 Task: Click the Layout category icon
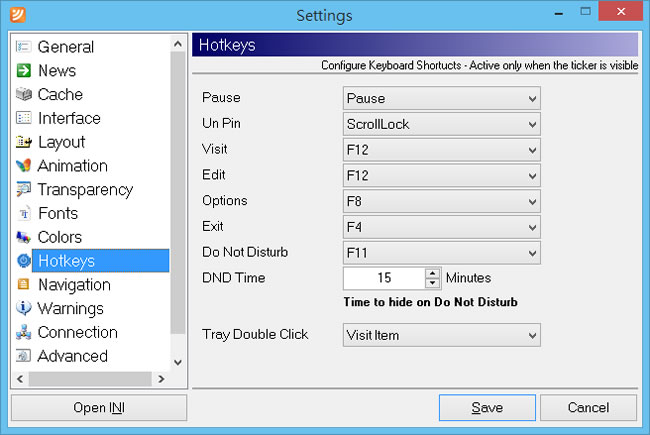click(x=24, y=142)
